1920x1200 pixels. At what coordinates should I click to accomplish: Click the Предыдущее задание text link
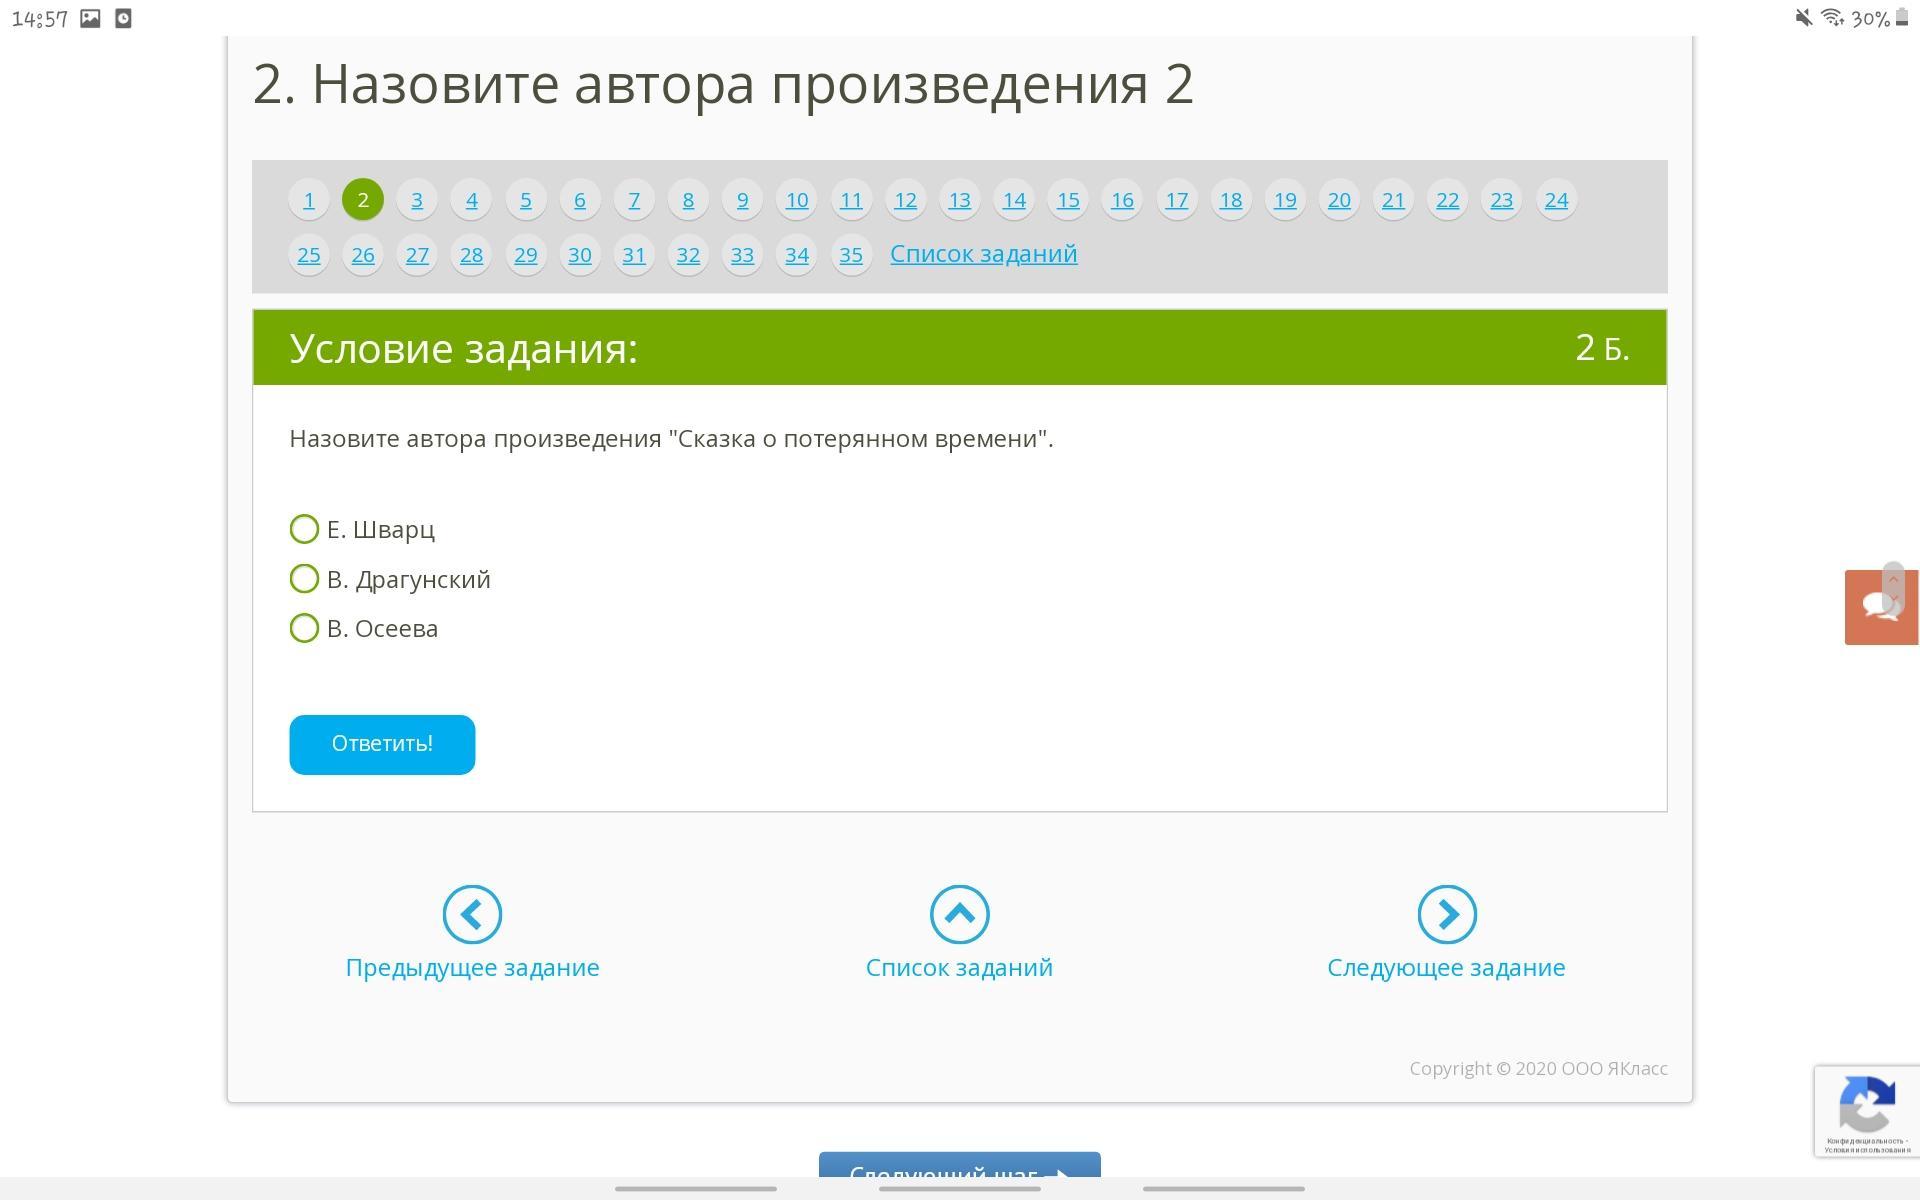click(x=472, y=967)
